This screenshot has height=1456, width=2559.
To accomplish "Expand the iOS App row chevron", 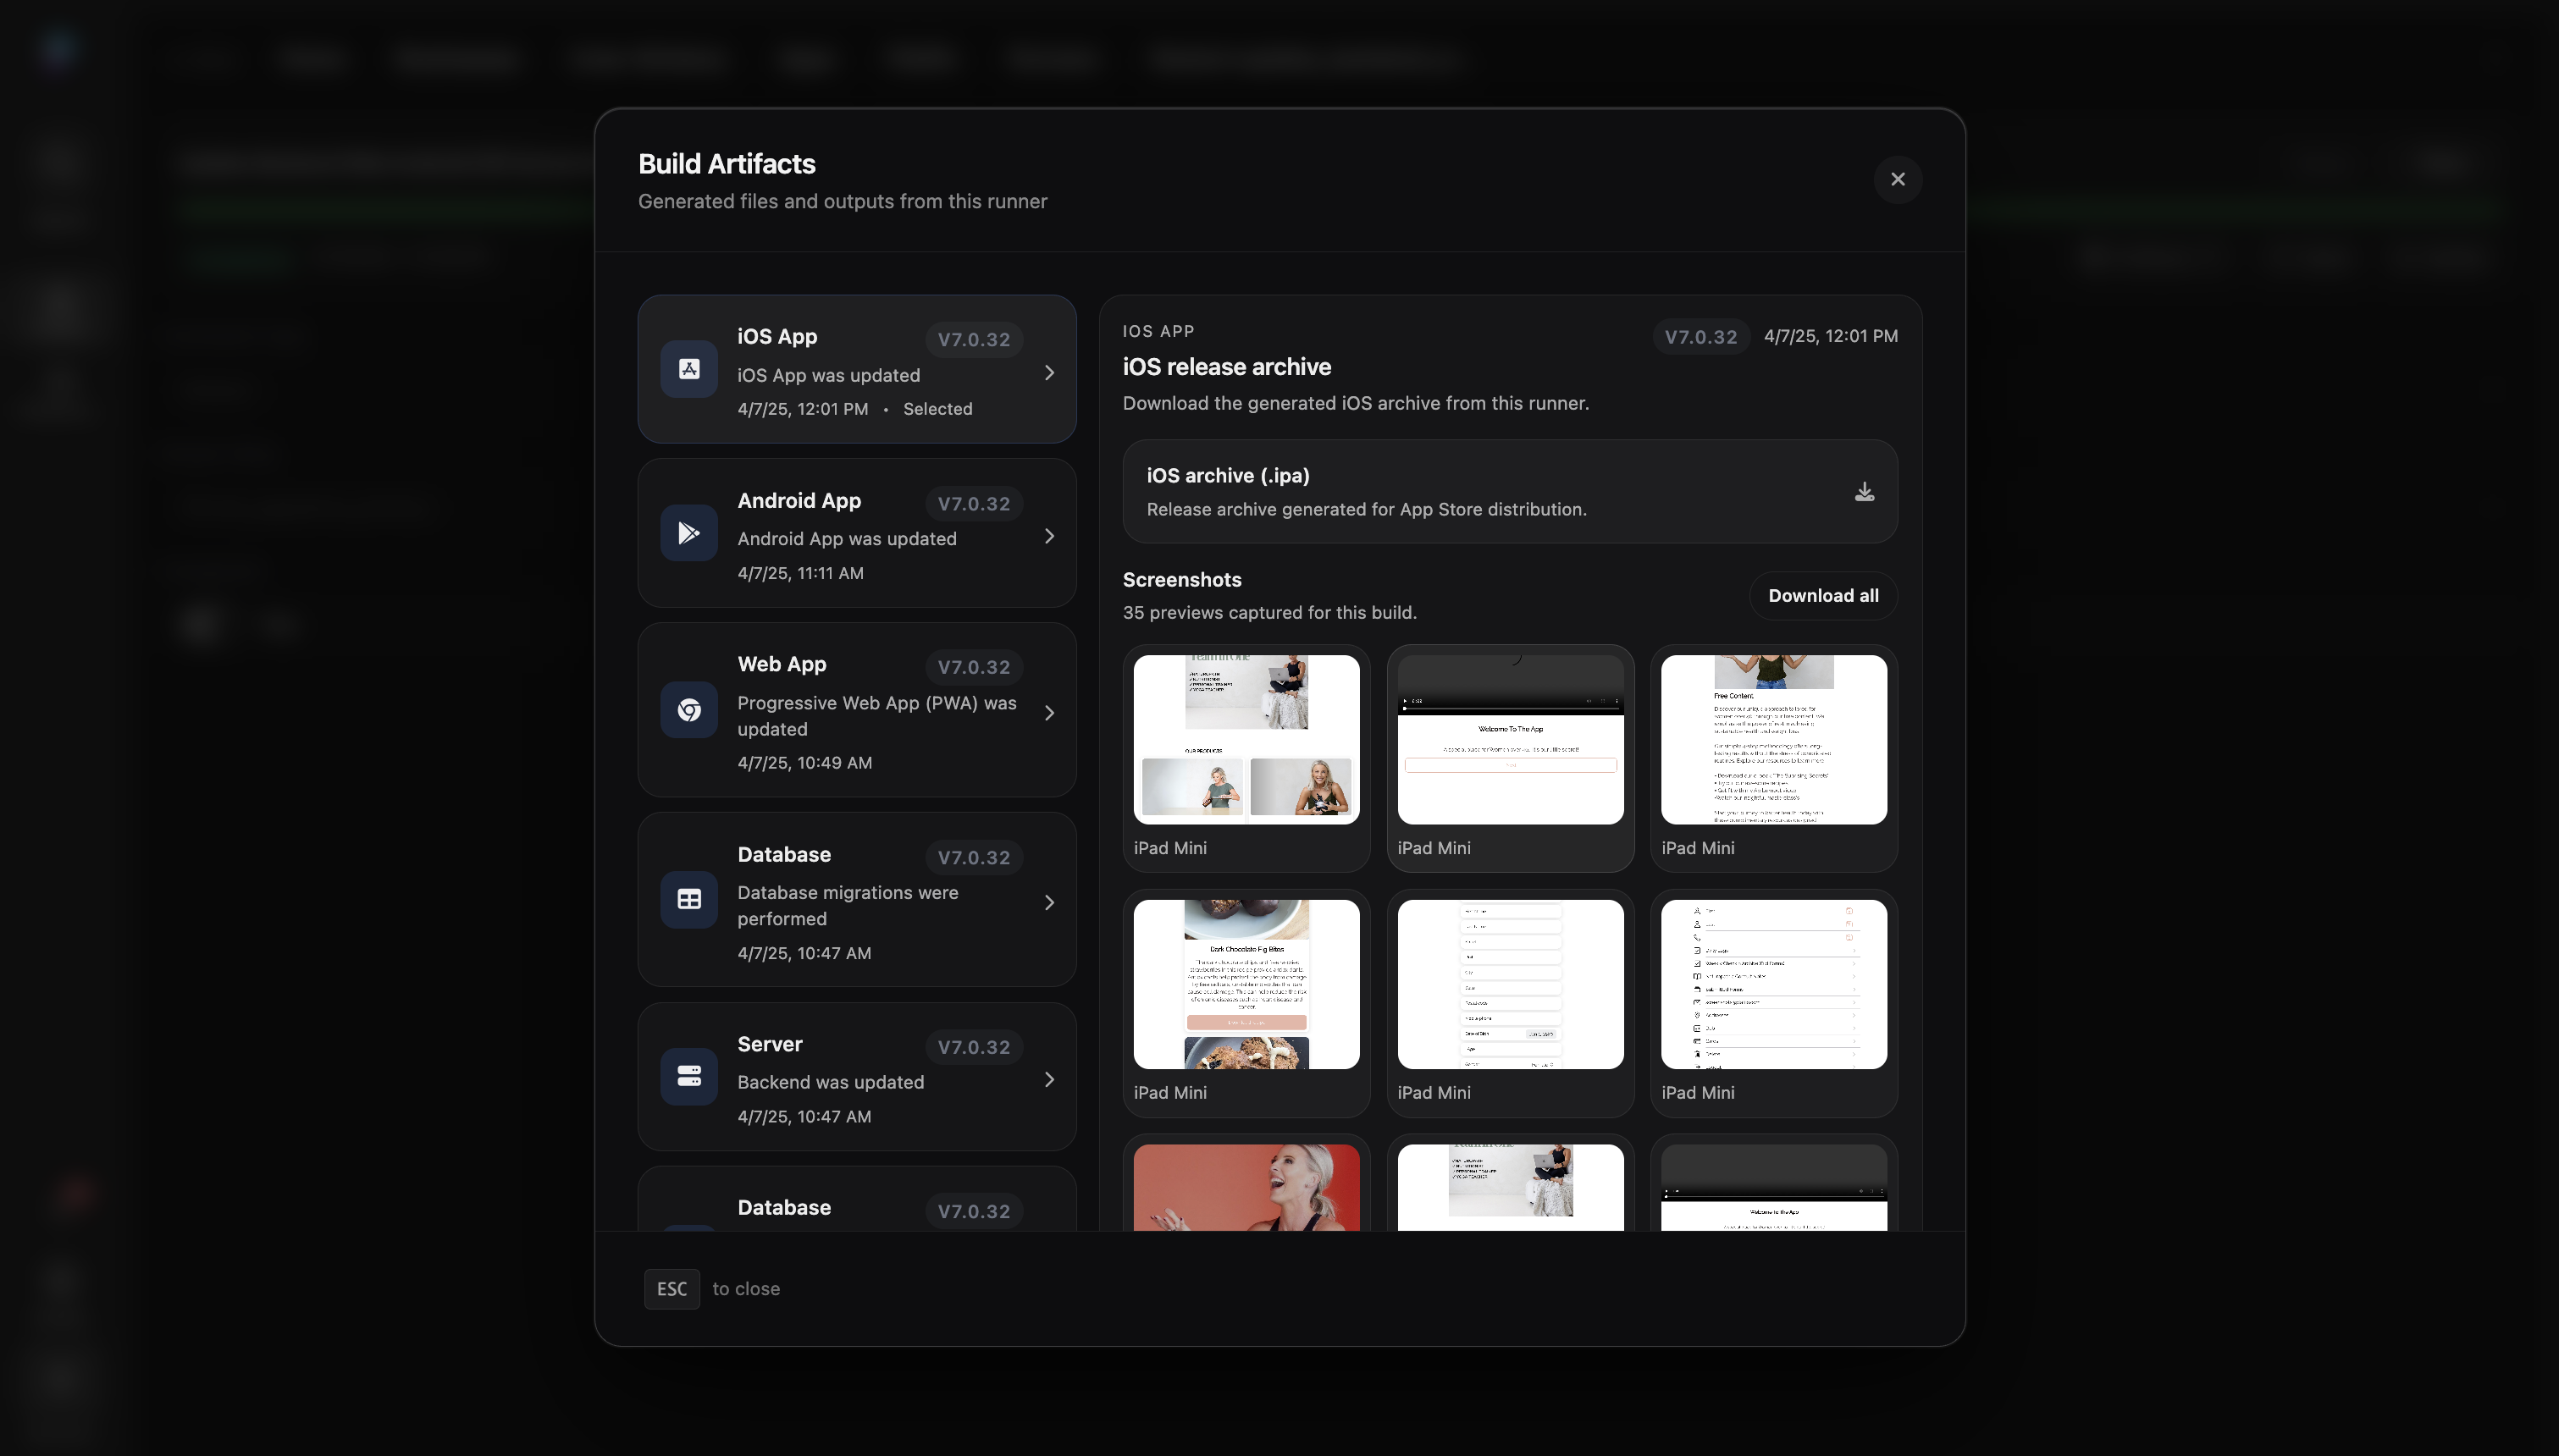I will click(x=1049, y=373).
